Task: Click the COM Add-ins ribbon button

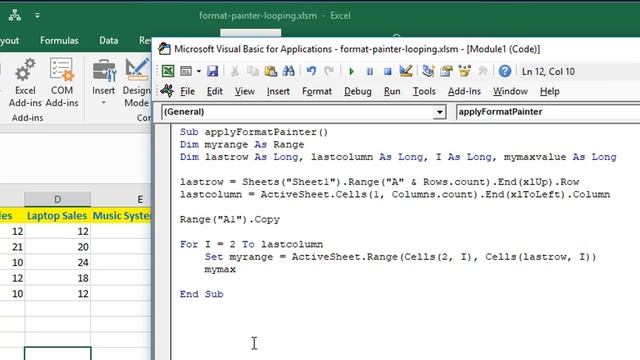Action: coord(62,83)
